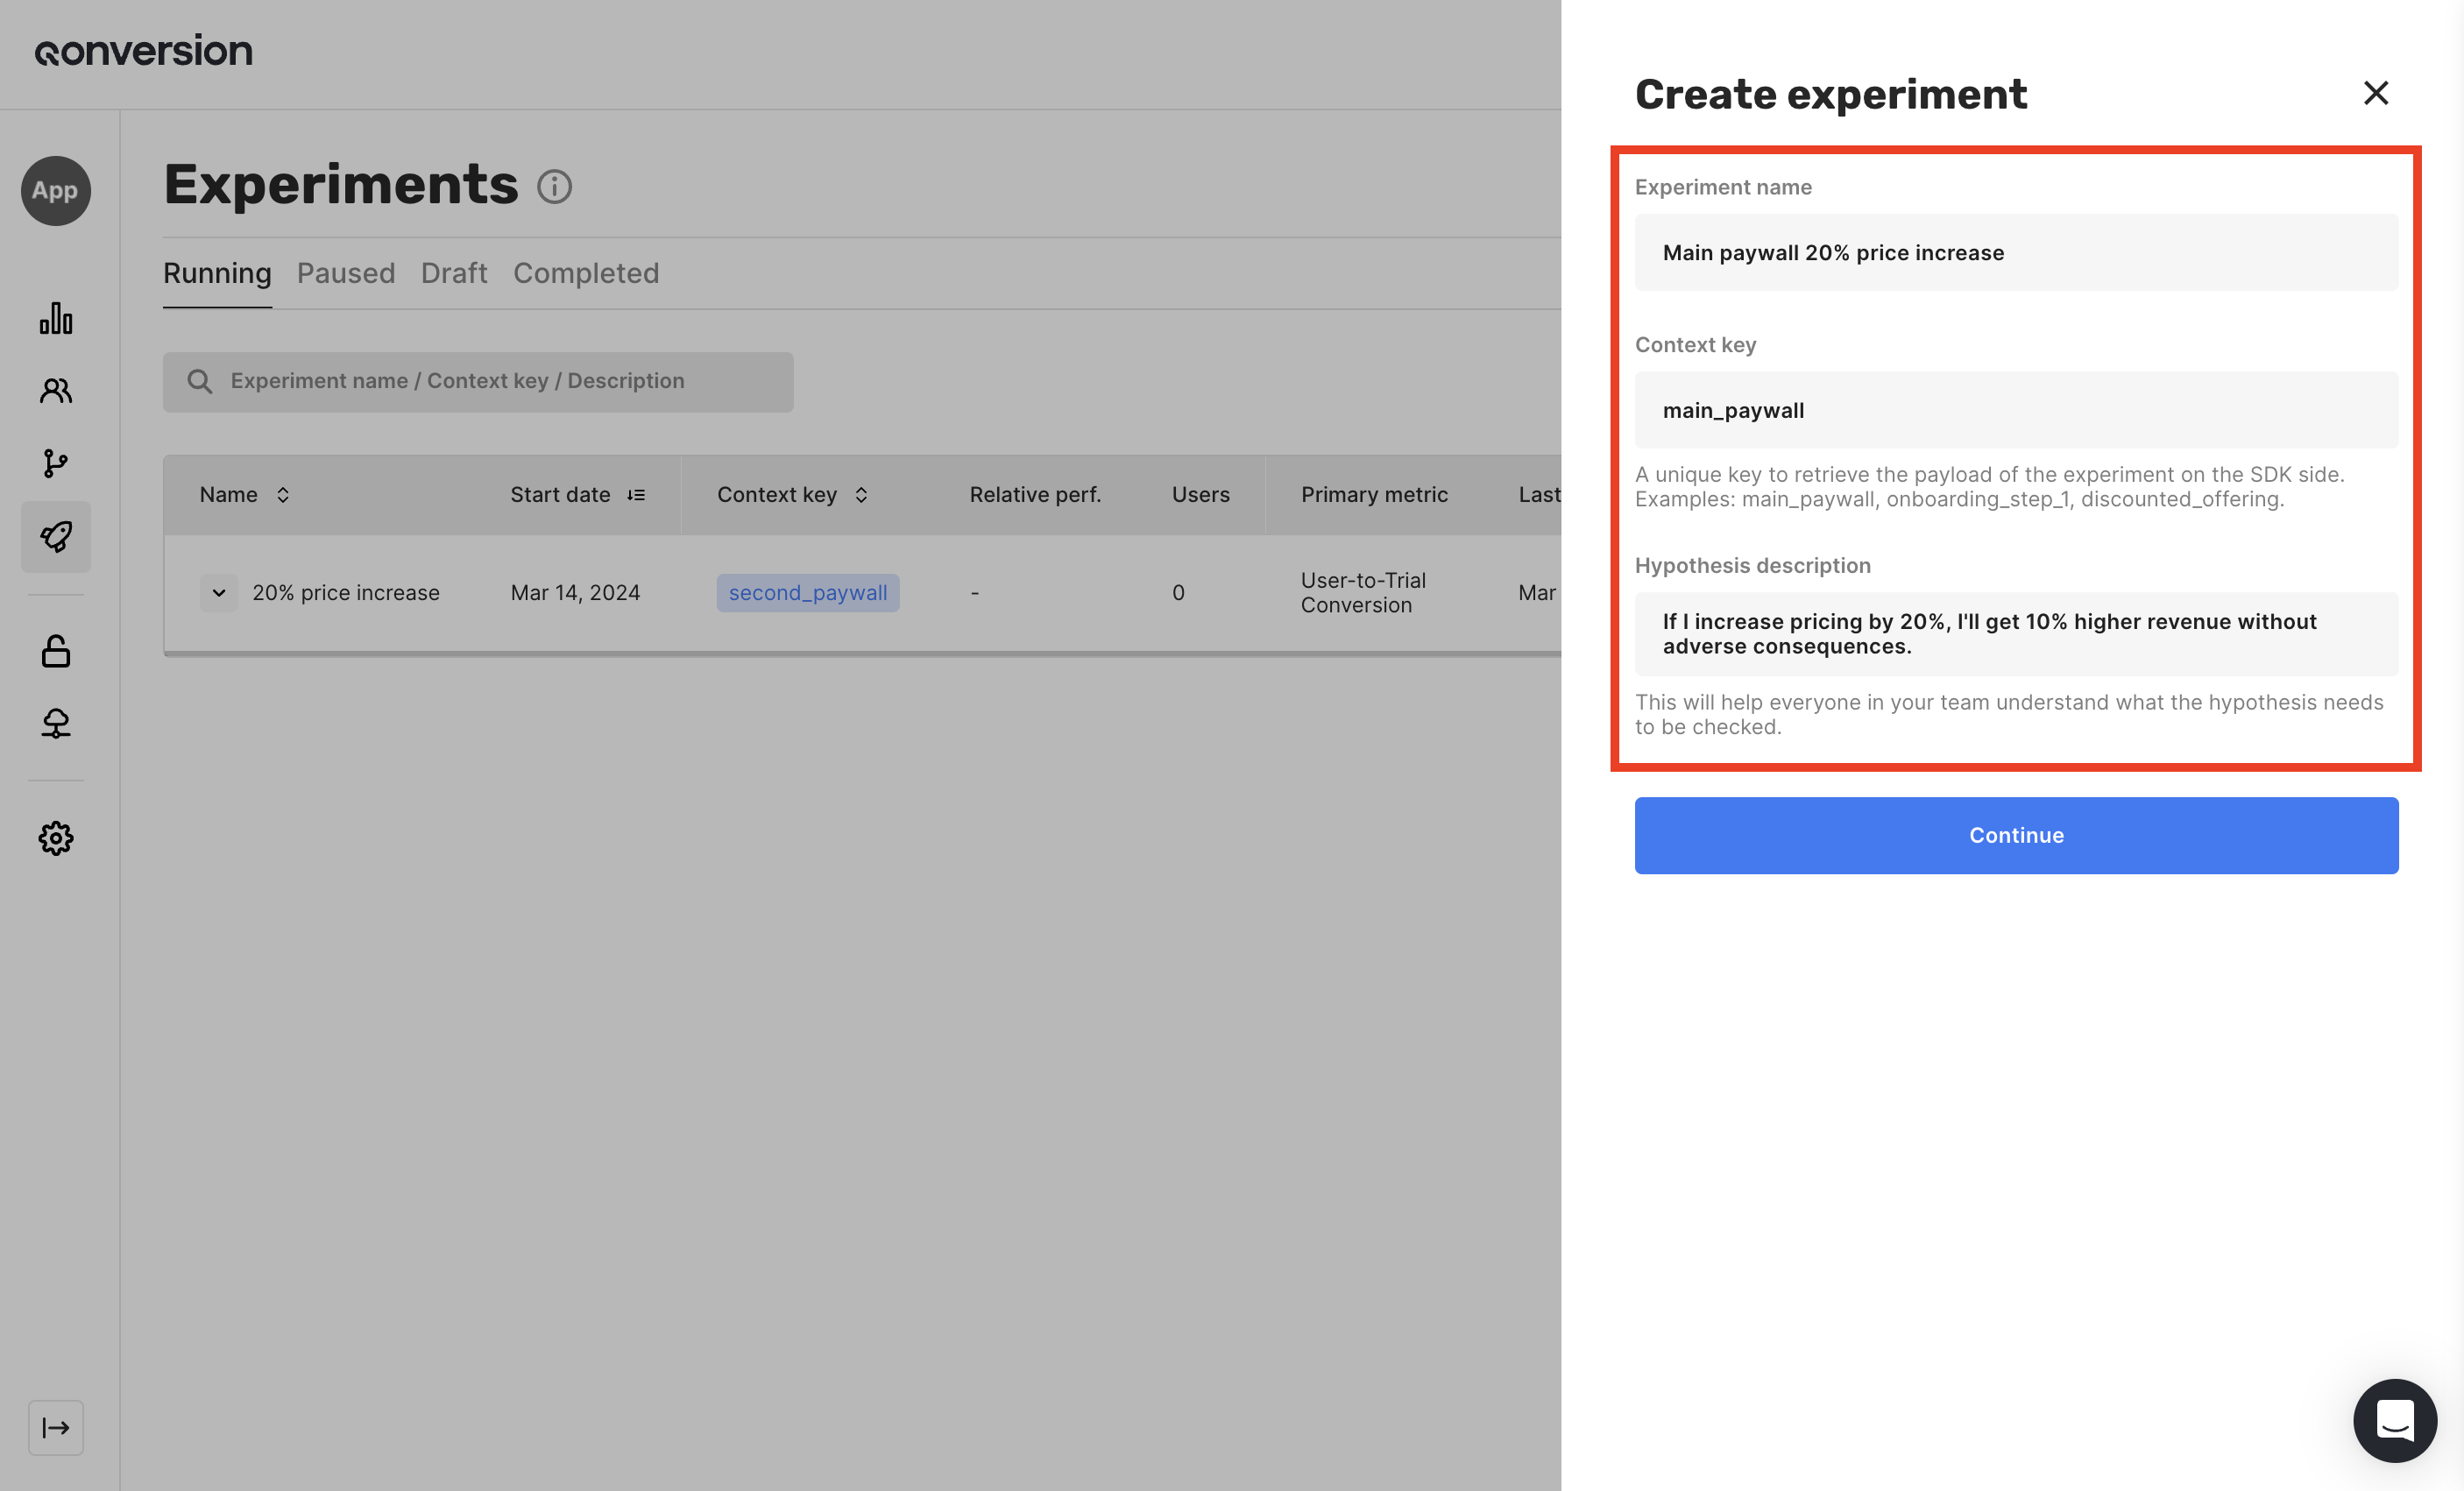This screenshot has height=1491, width=2464.
Task: Sort by Context key column
Action: coord(861,495)
